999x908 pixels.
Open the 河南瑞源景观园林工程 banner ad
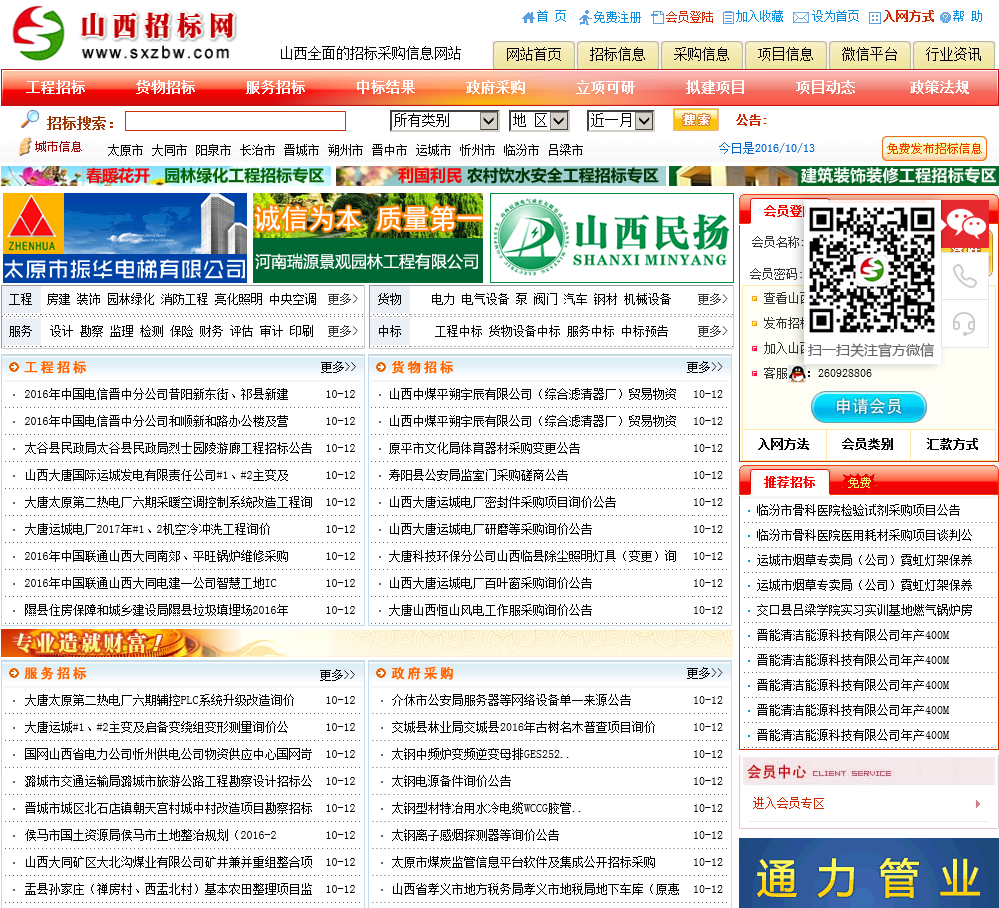click(x=368, y=238)
